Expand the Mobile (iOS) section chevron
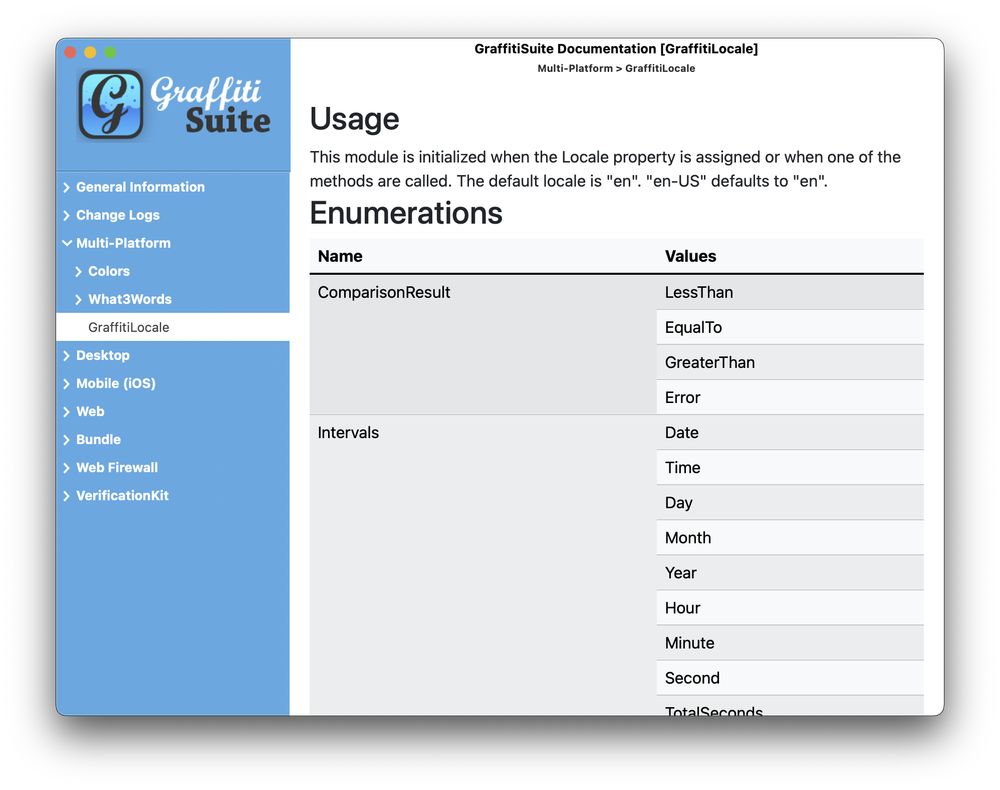The height and width of the screenshot is (790, 1000). point(67,384)
